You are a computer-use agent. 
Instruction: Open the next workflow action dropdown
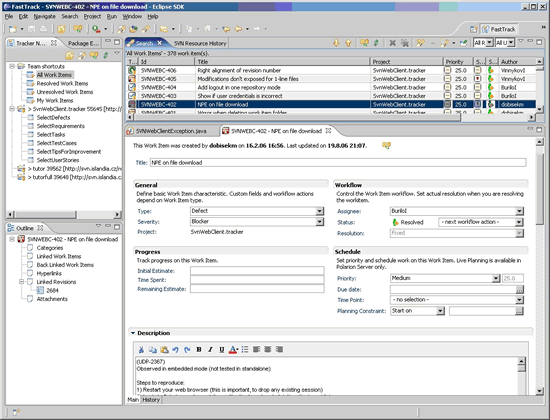pos(519,222)
